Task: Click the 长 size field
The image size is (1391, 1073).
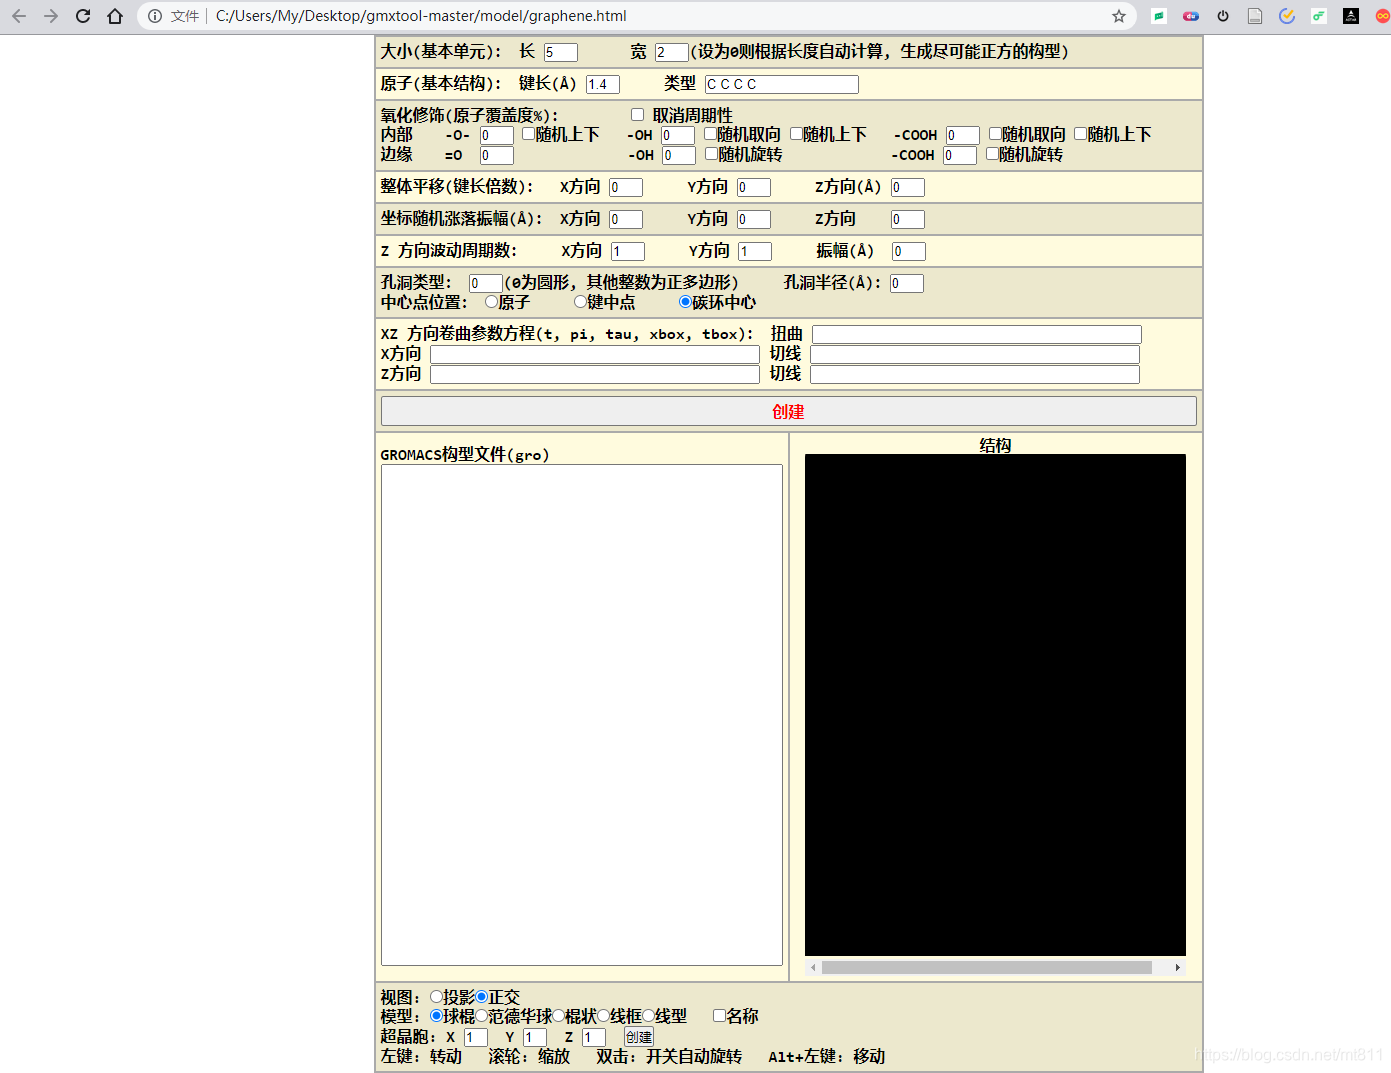Action: coord(561,52)
